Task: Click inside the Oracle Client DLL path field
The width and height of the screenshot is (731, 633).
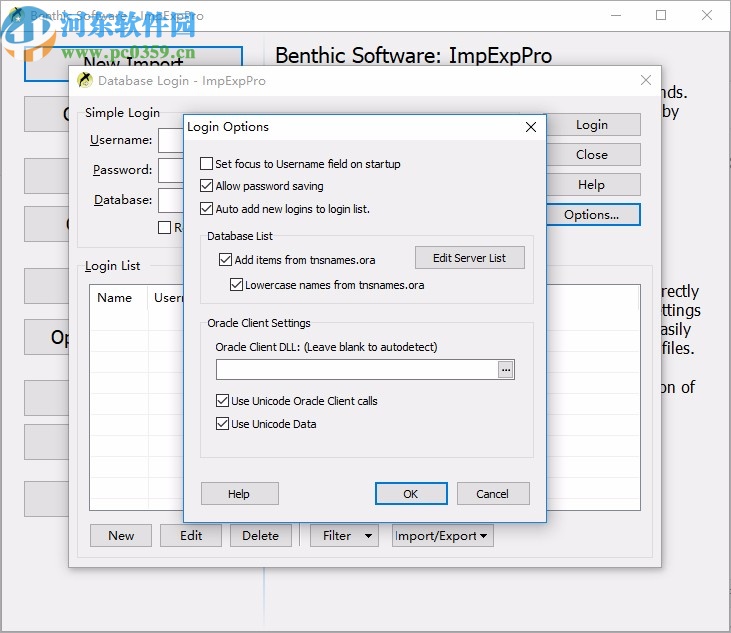Action: [357, 370]
